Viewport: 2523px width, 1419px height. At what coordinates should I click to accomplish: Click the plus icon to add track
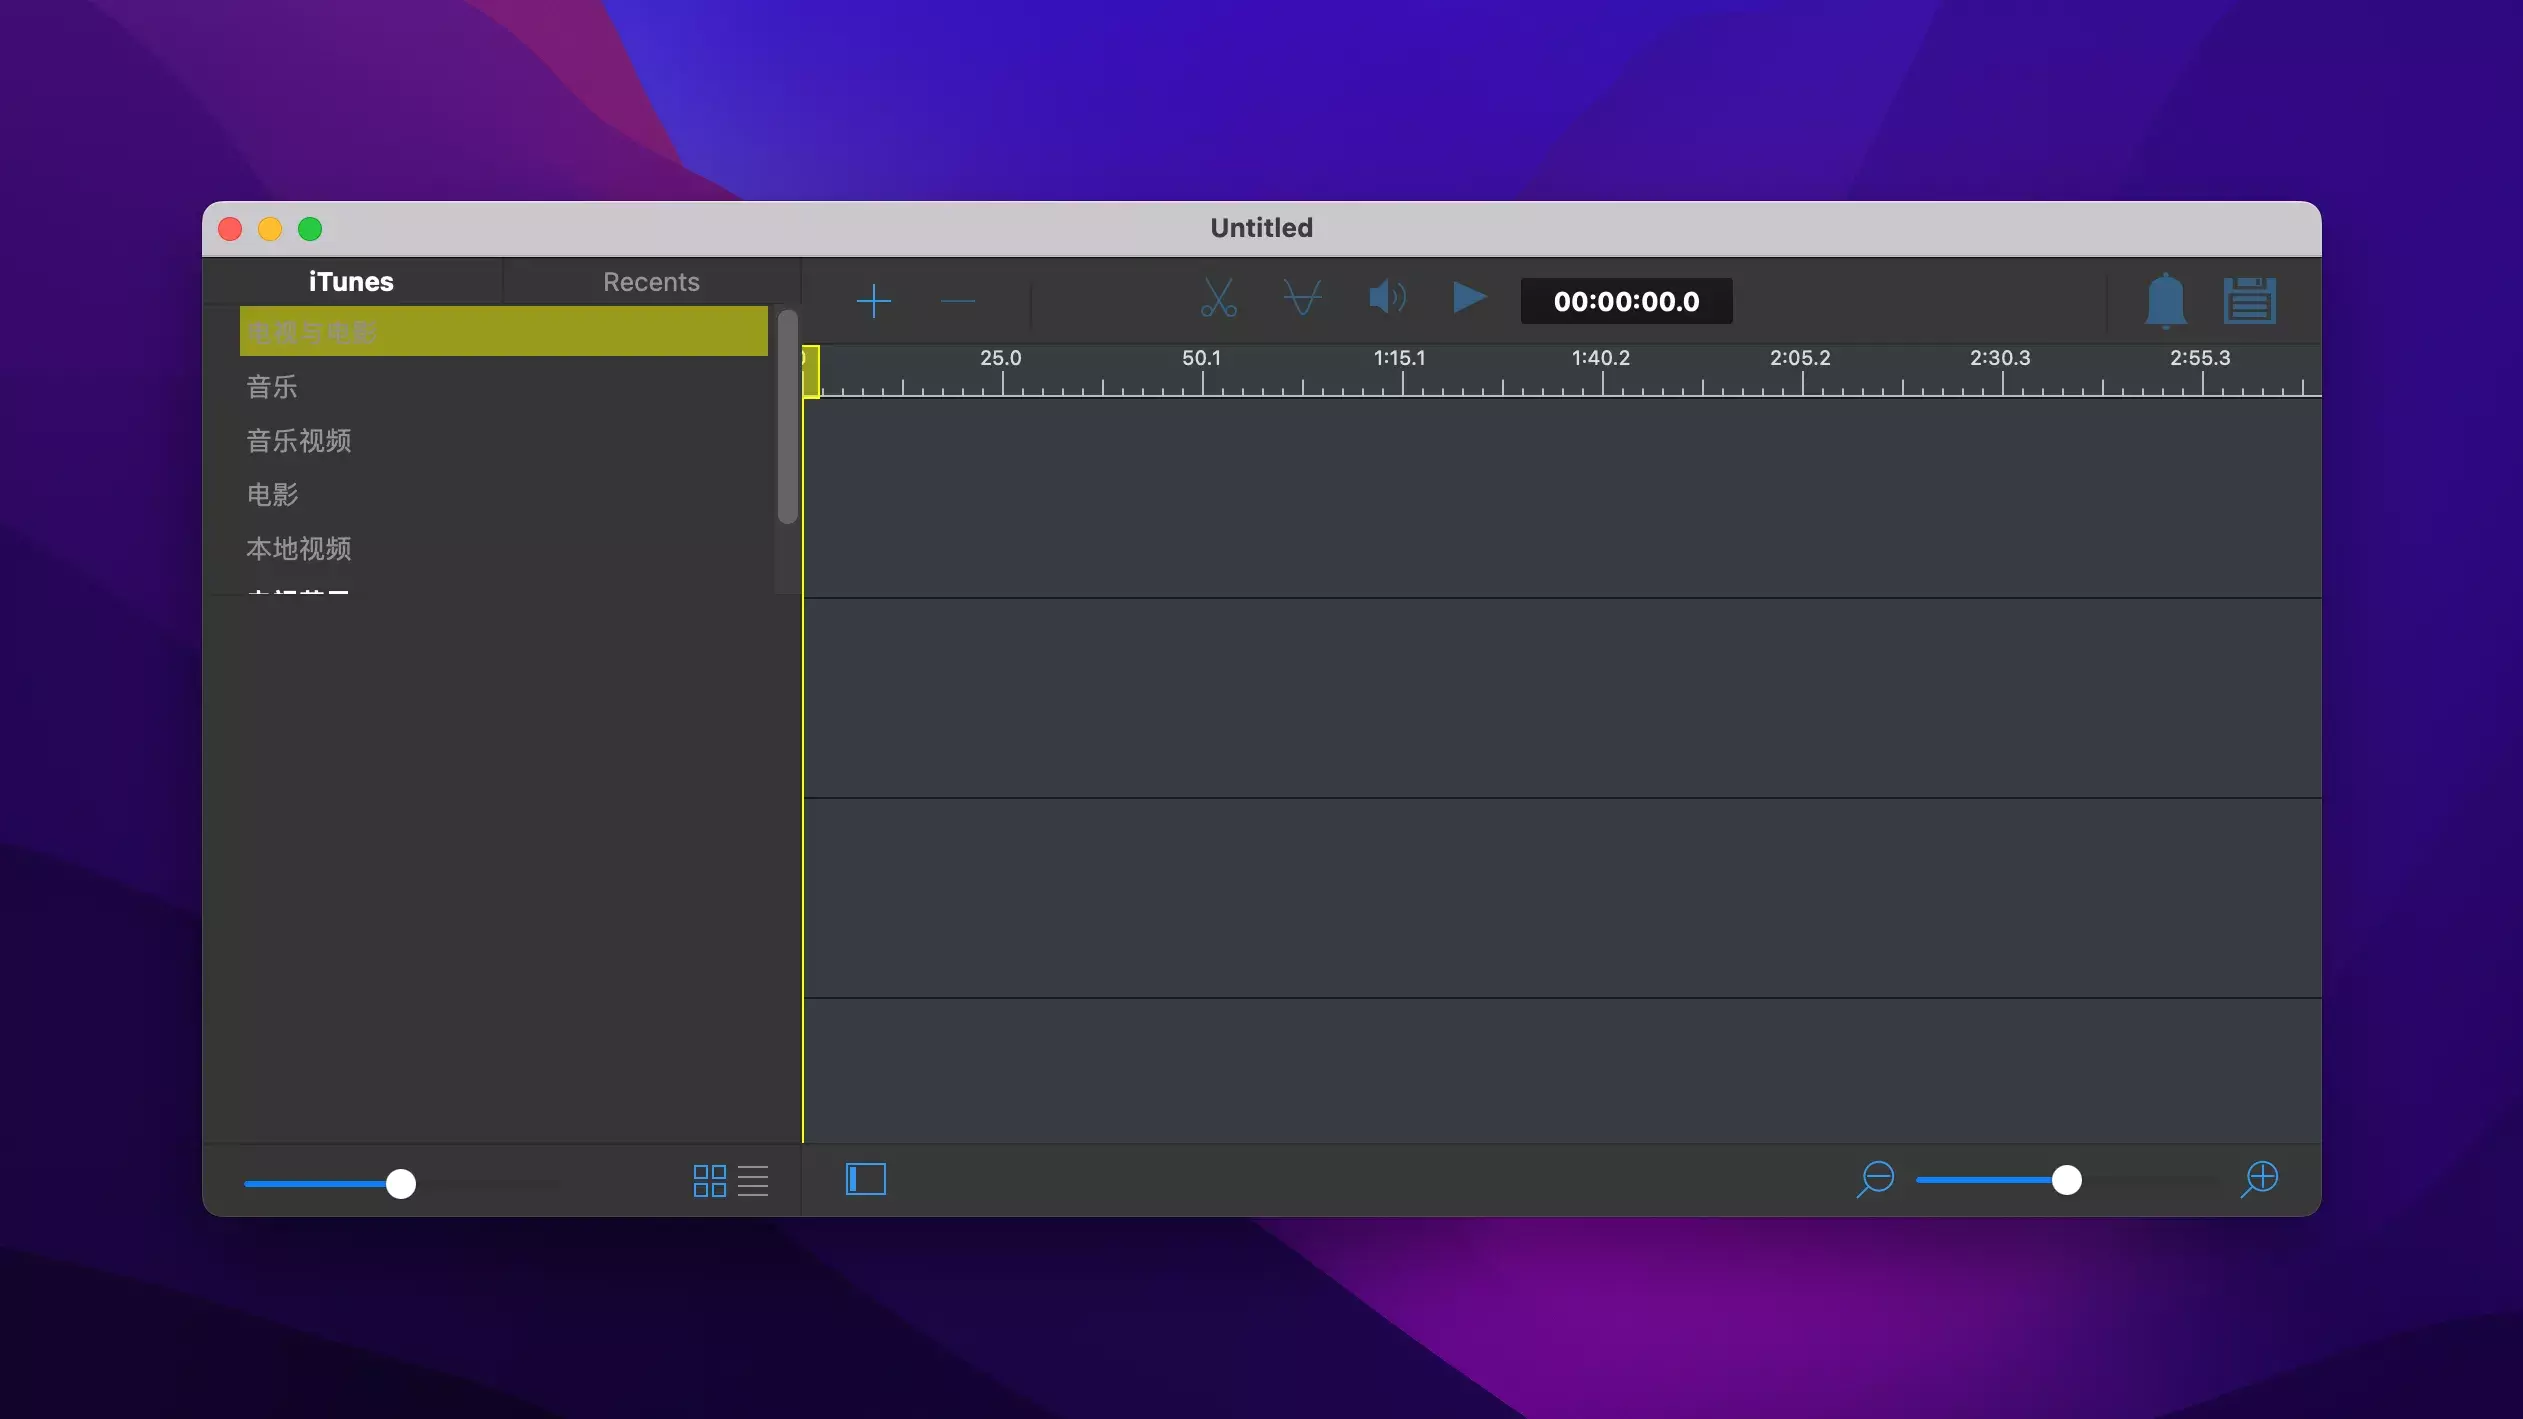873,301
